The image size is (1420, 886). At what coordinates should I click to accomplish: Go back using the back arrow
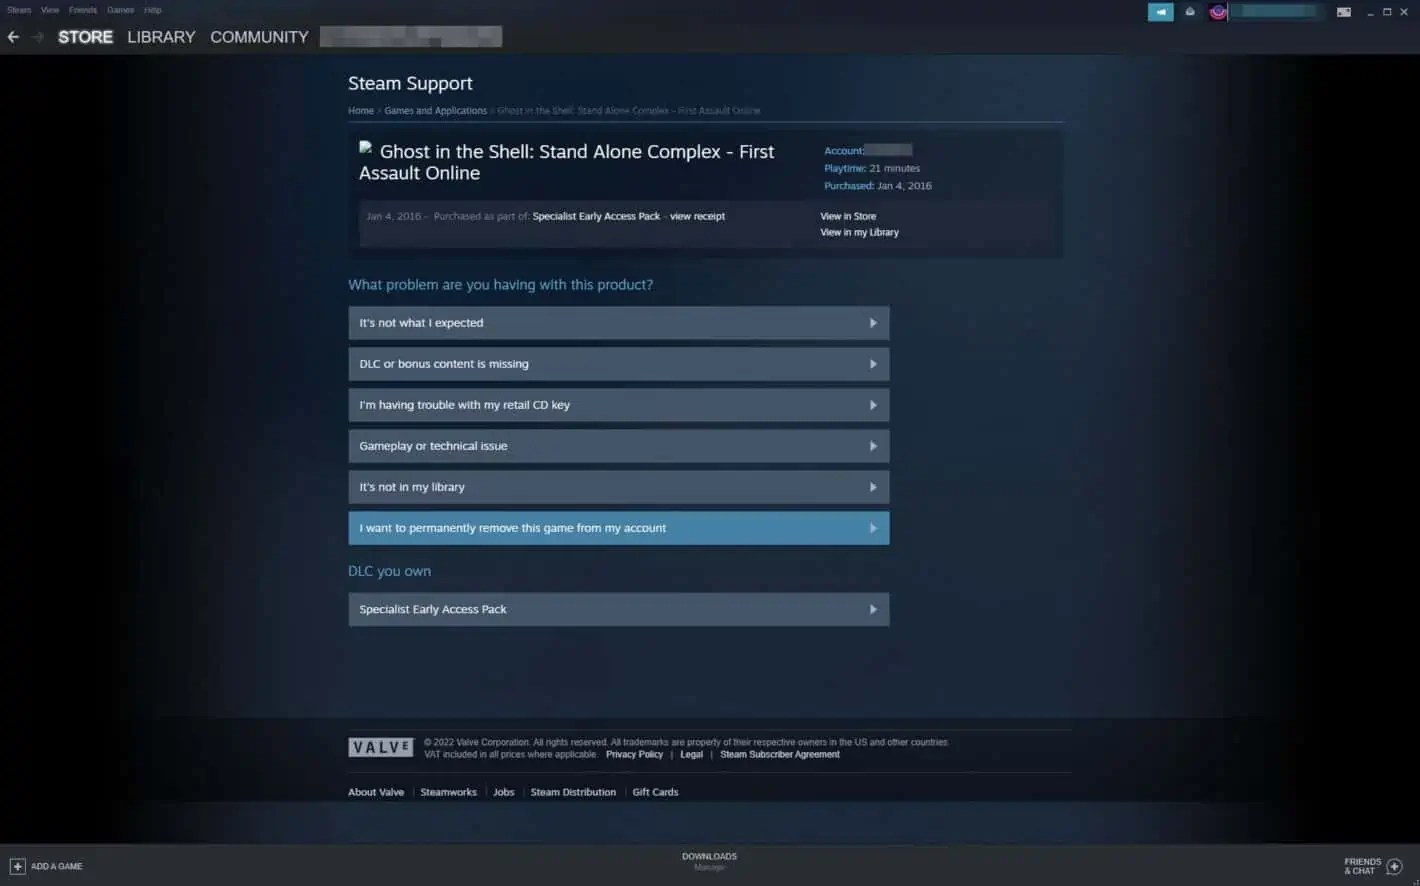point(13,37)
